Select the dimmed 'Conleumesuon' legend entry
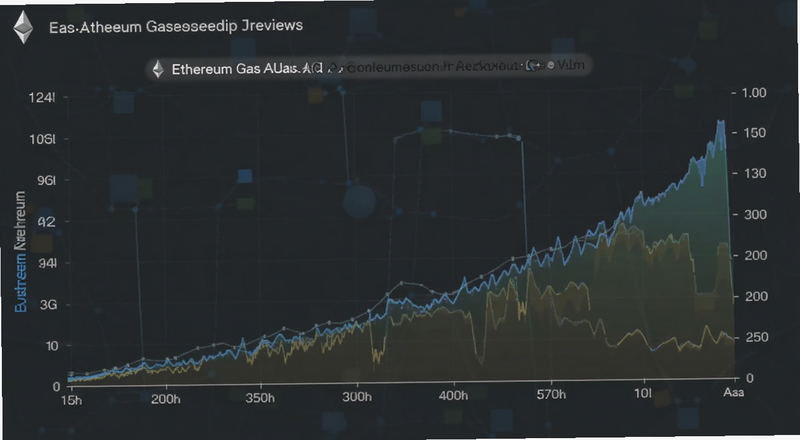The height and width of the screenshot is (440, 800). pyautogui.click(x=393, y=67)
